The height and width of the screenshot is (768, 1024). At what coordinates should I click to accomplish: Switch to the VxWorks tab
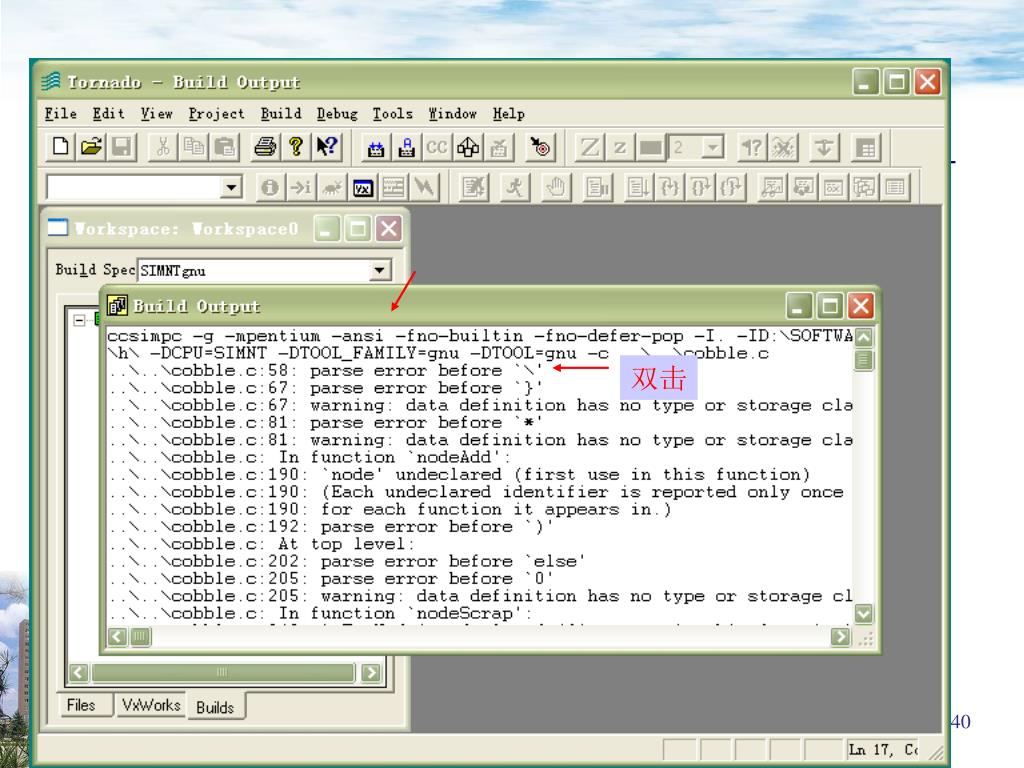[151, 705]
